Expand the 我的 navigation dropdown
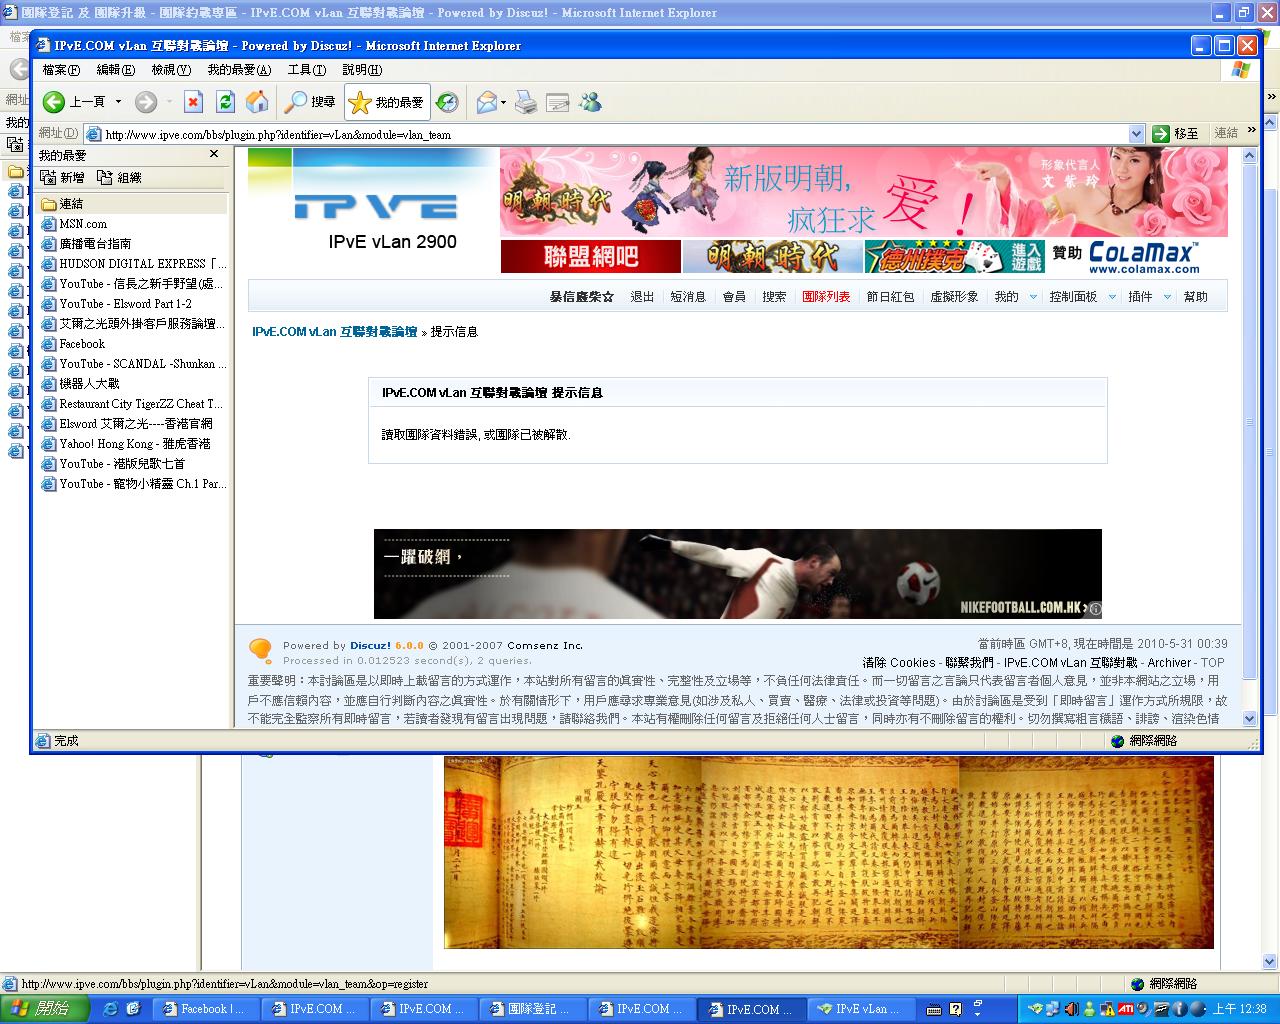The width and height of the screenshot is (1280, 1024). pos(1033,297)
